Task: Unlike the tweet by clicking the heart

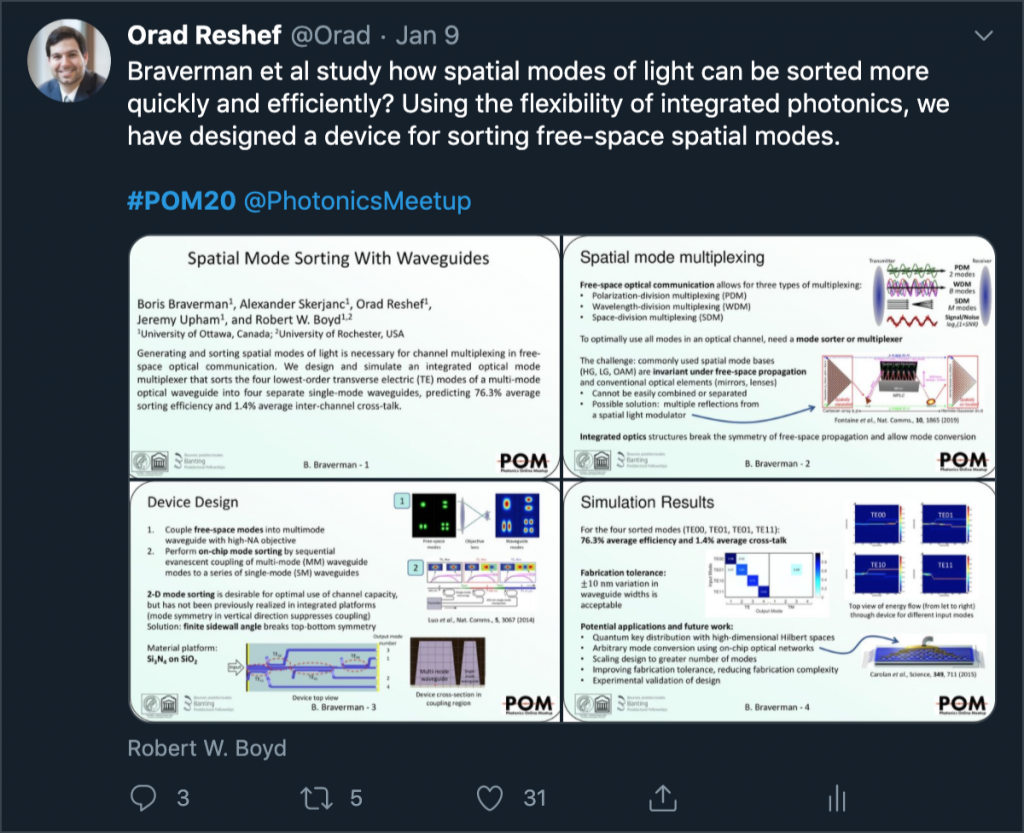Action: click(x=490, y=798)
